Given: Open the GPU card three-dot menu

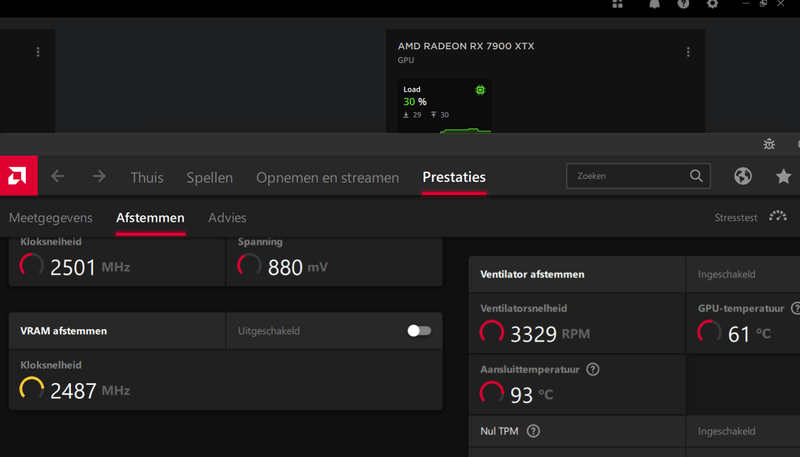Looking at the screenshot, I should 688,52.
